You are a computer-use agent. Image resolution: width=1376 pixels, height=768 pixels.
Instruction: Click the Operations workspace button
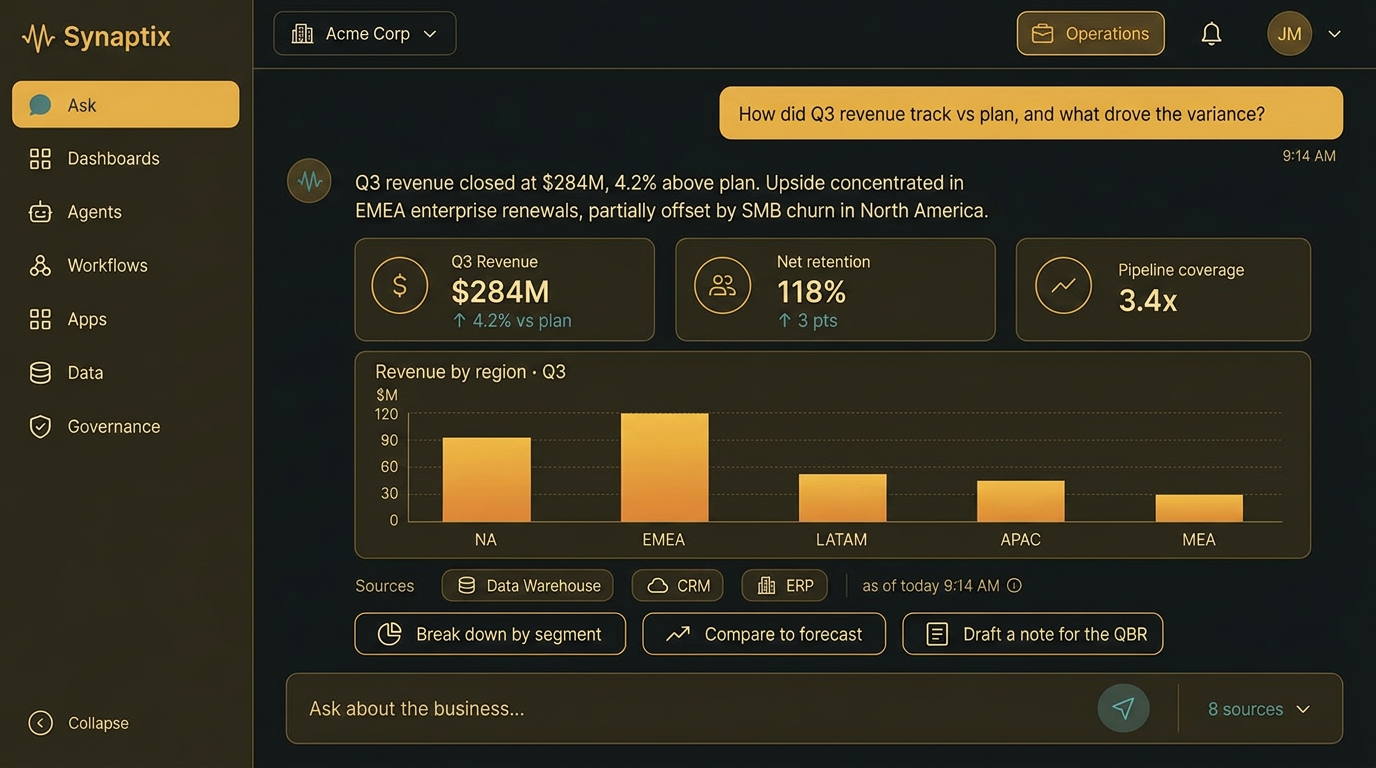point(1091,33)
